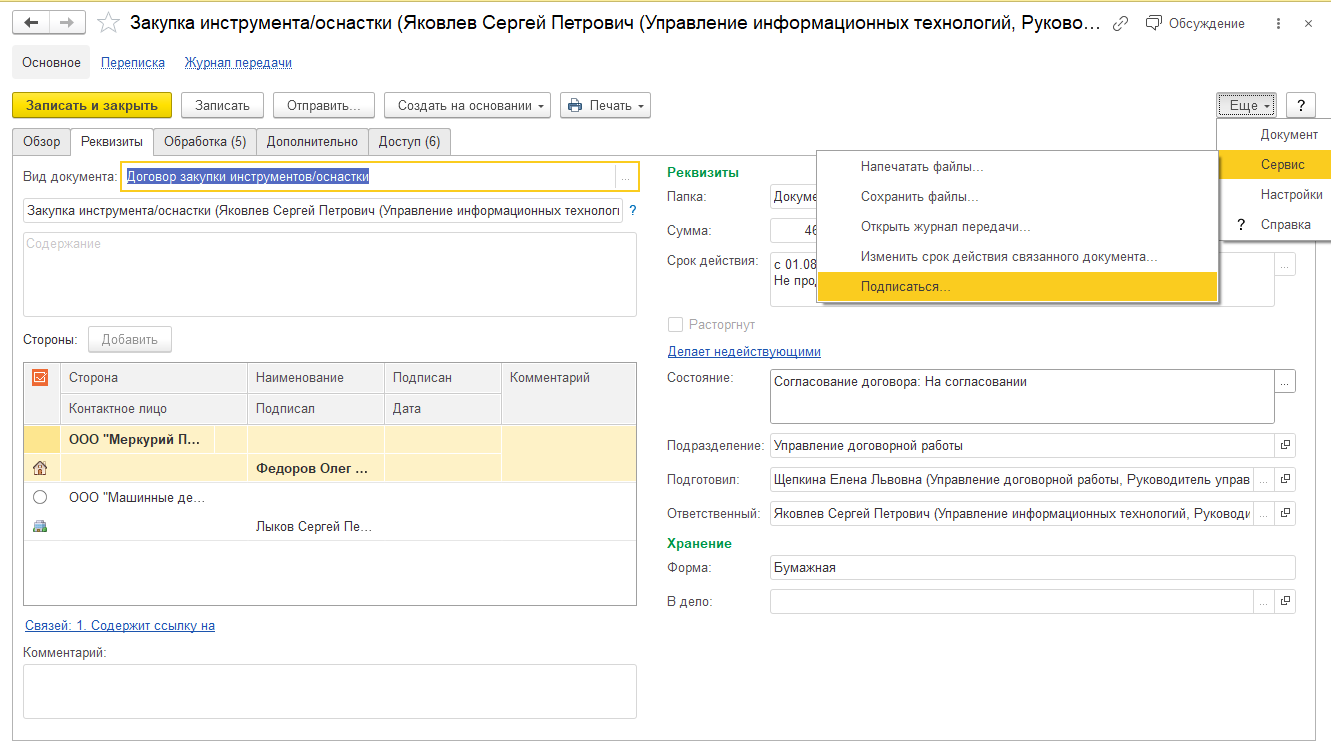Select Федоров Олег ... table cell
This screenshot has height=748, width=1331.
(x=316, y=467)
